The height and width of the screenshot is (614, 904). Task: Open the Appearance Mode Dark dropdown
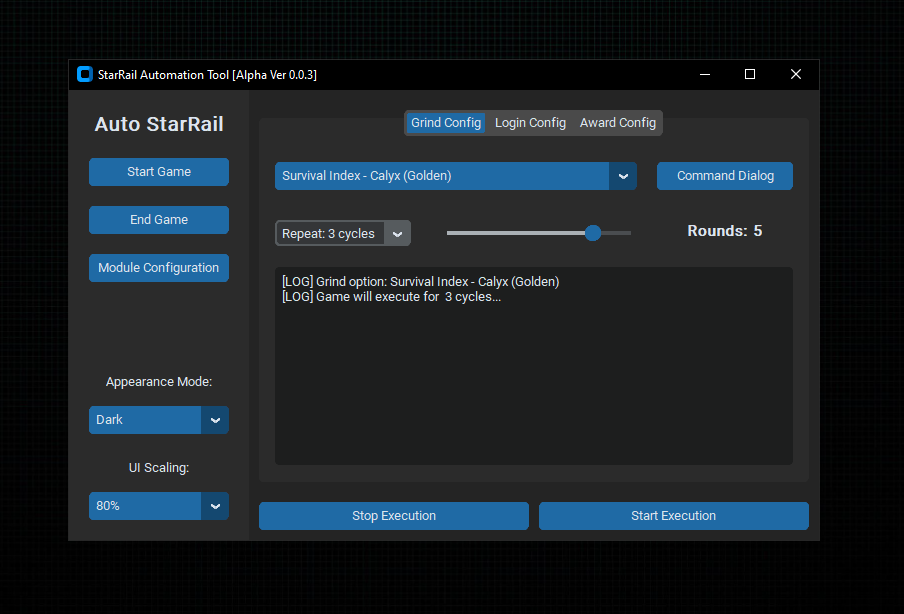159,420
